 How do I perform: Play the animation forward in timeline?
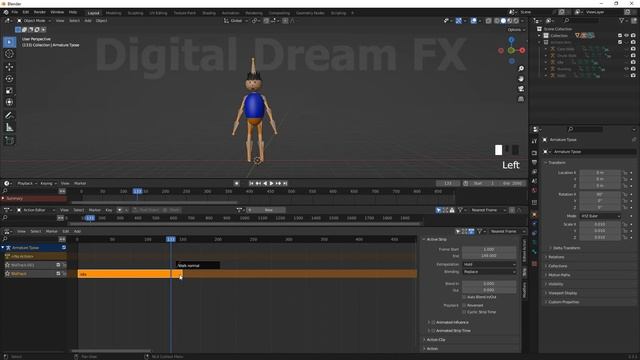pos(271,184)
